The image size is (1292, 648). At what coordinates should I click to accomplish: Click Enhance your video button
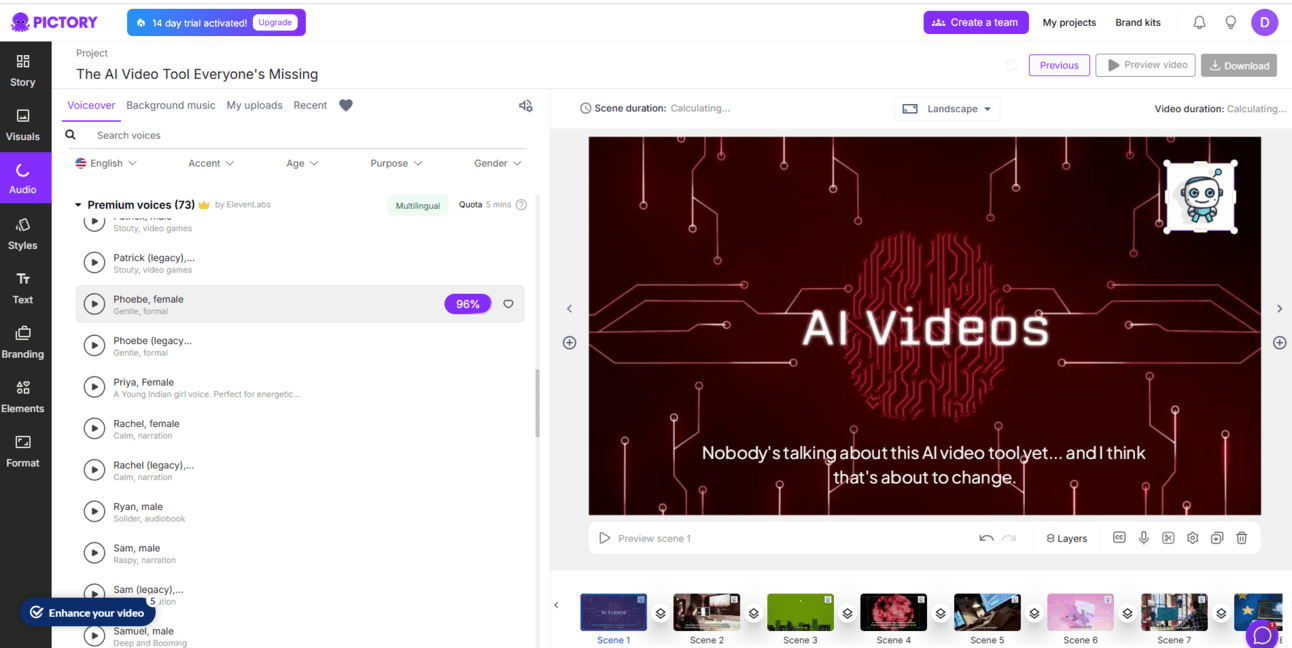(87, 613)
